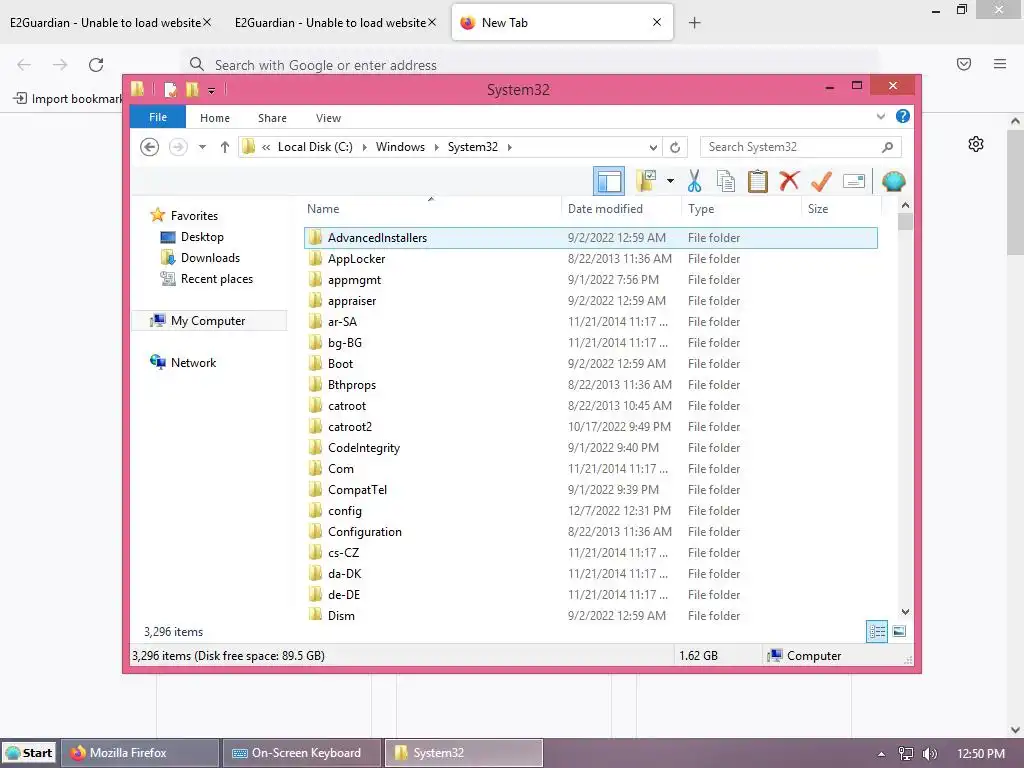This screenshot has height=768, width=1024.
Task: Open the View ribbon tab
Action: (328, 118)
